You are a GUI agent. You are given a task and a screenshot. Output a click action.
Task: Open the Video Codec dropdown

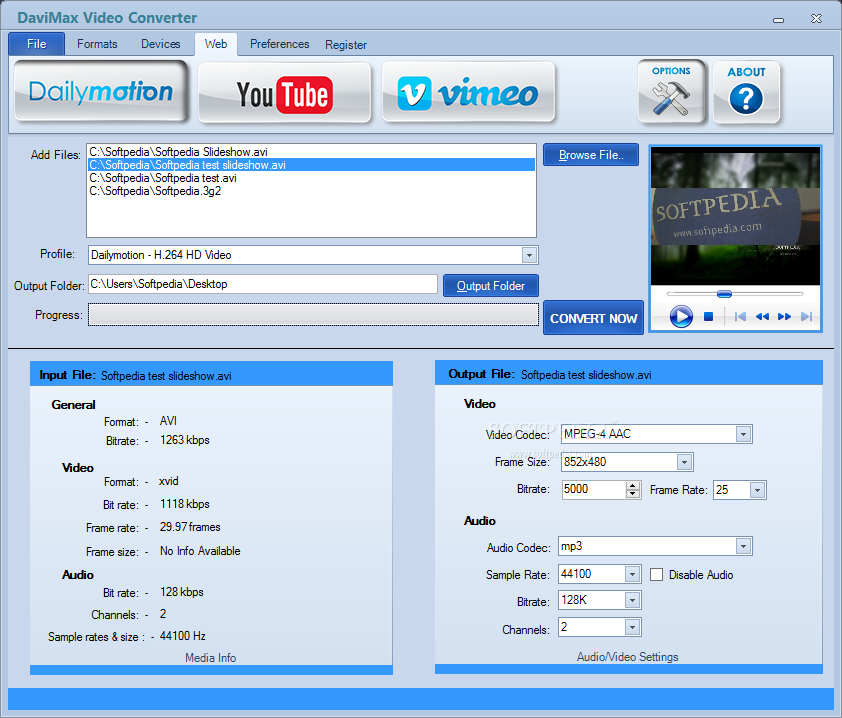click(743, 434)
